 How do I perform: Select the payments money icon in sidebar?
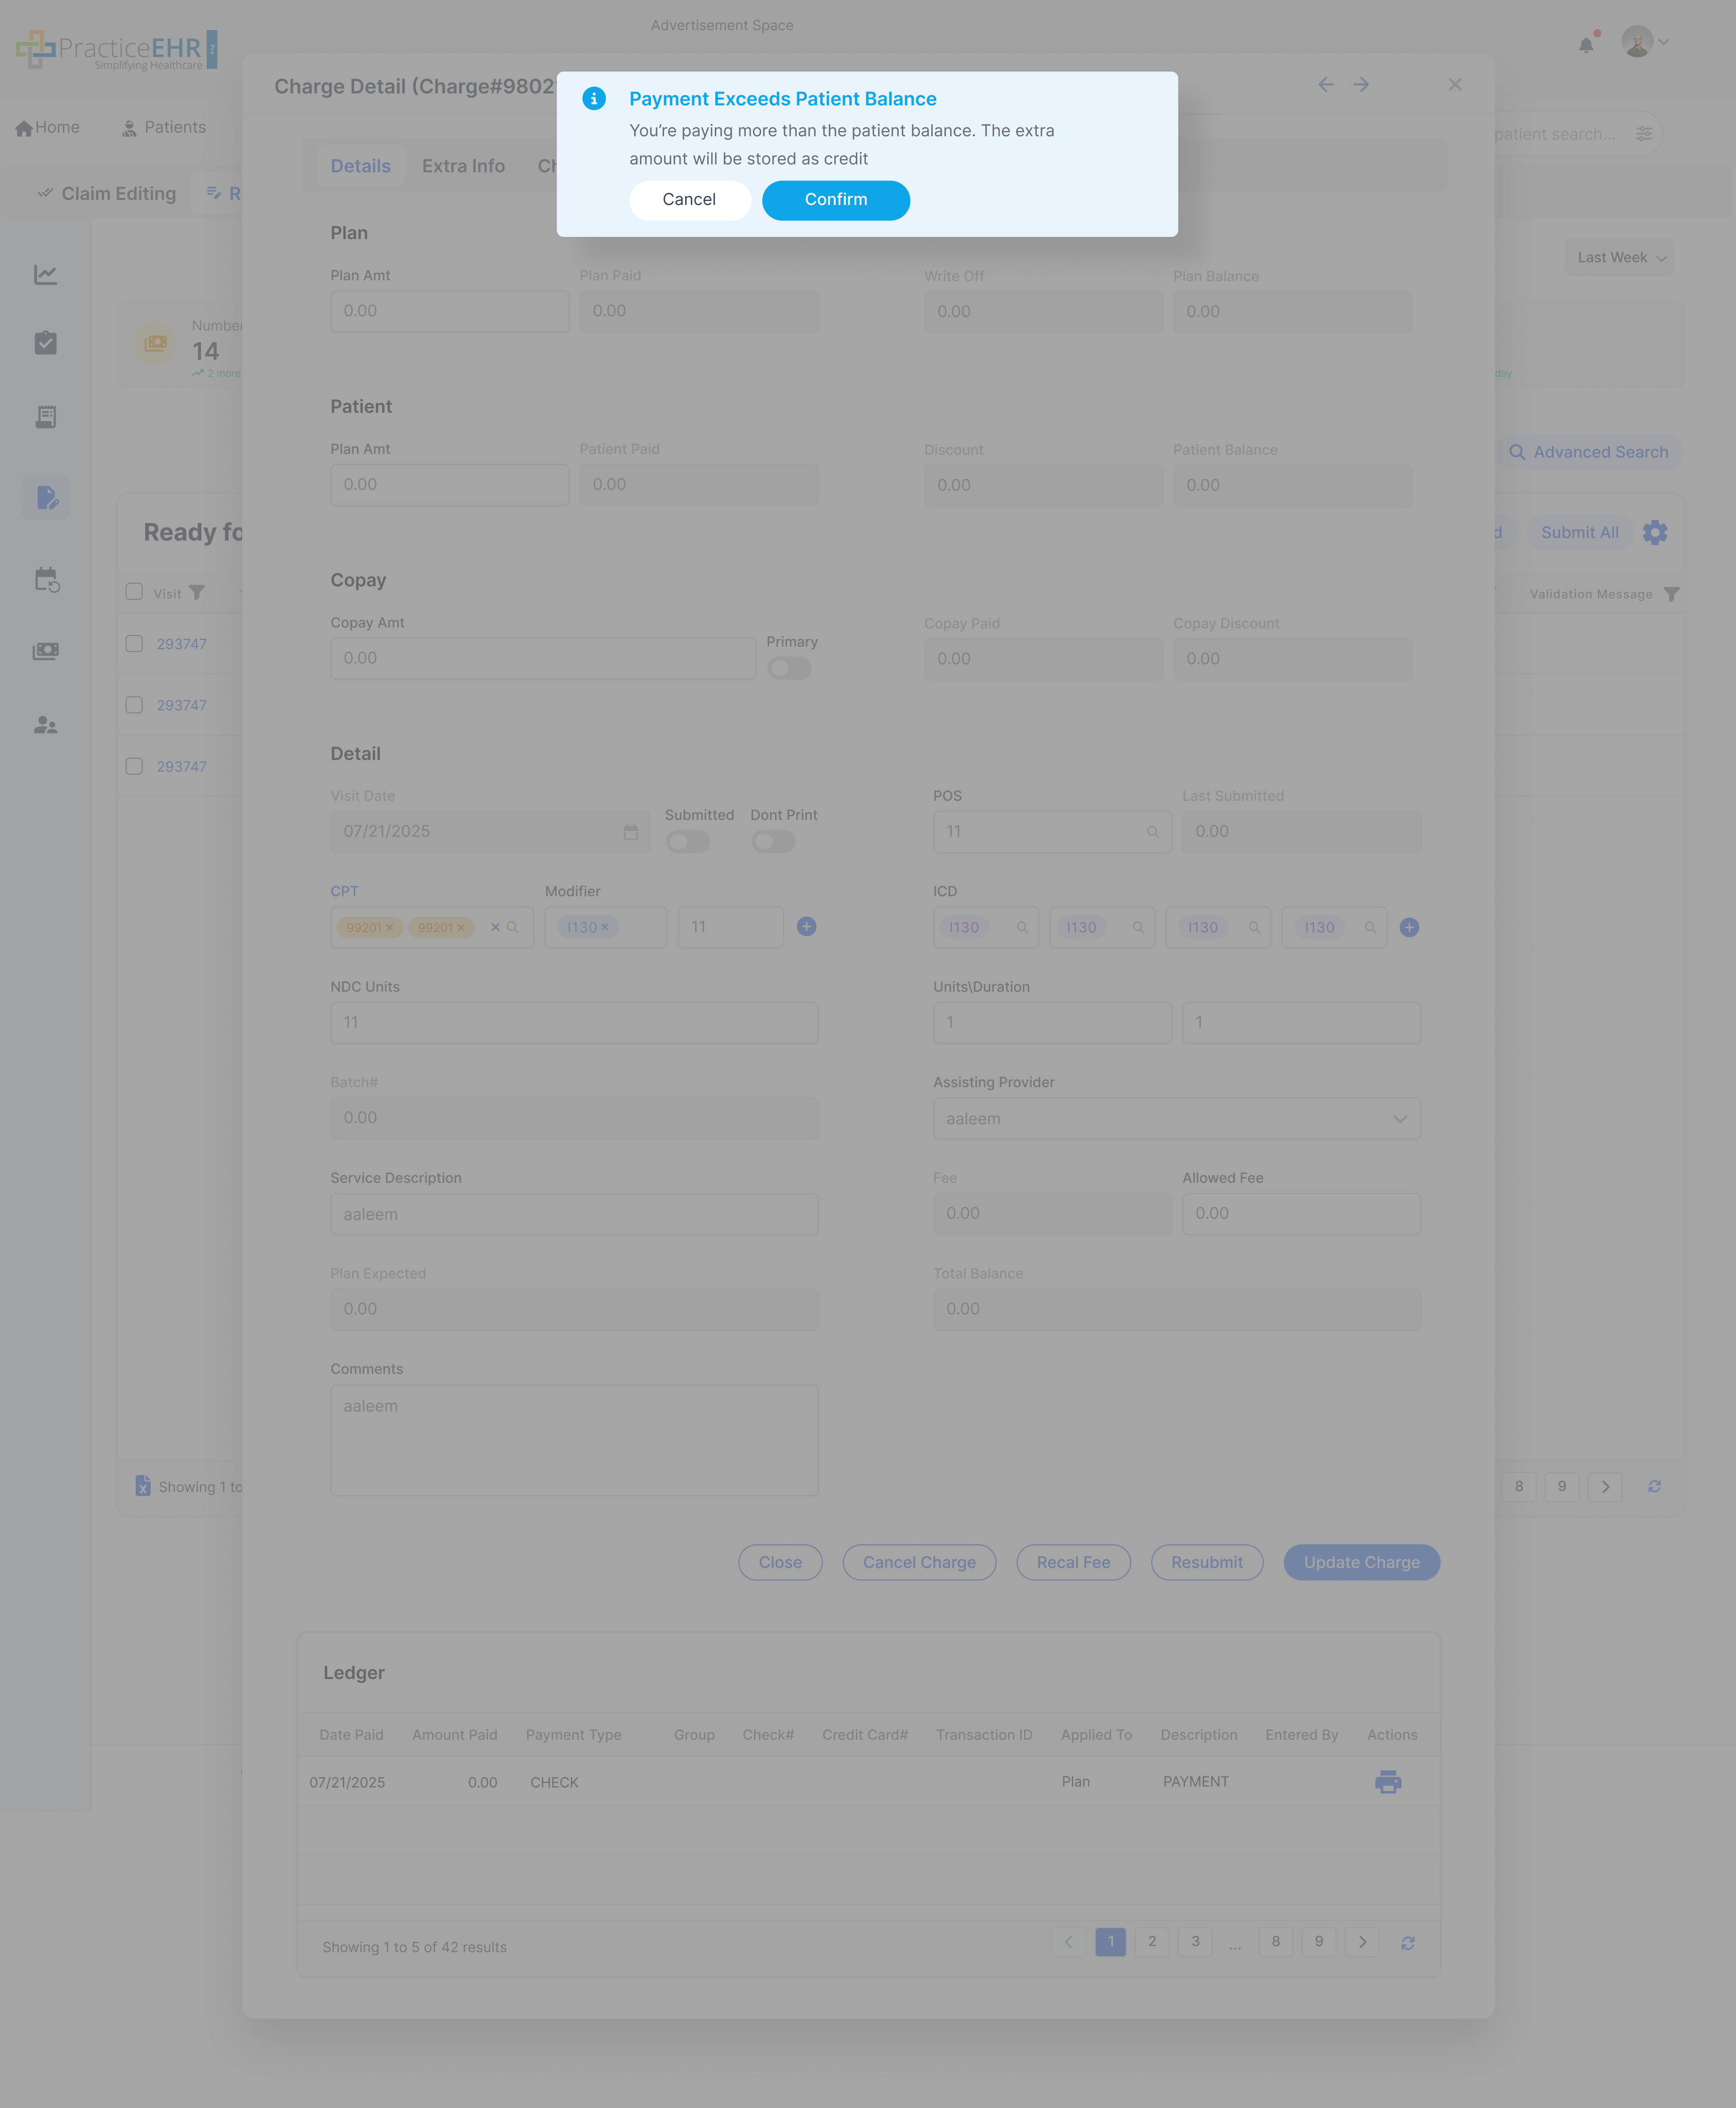pos(45,650)
